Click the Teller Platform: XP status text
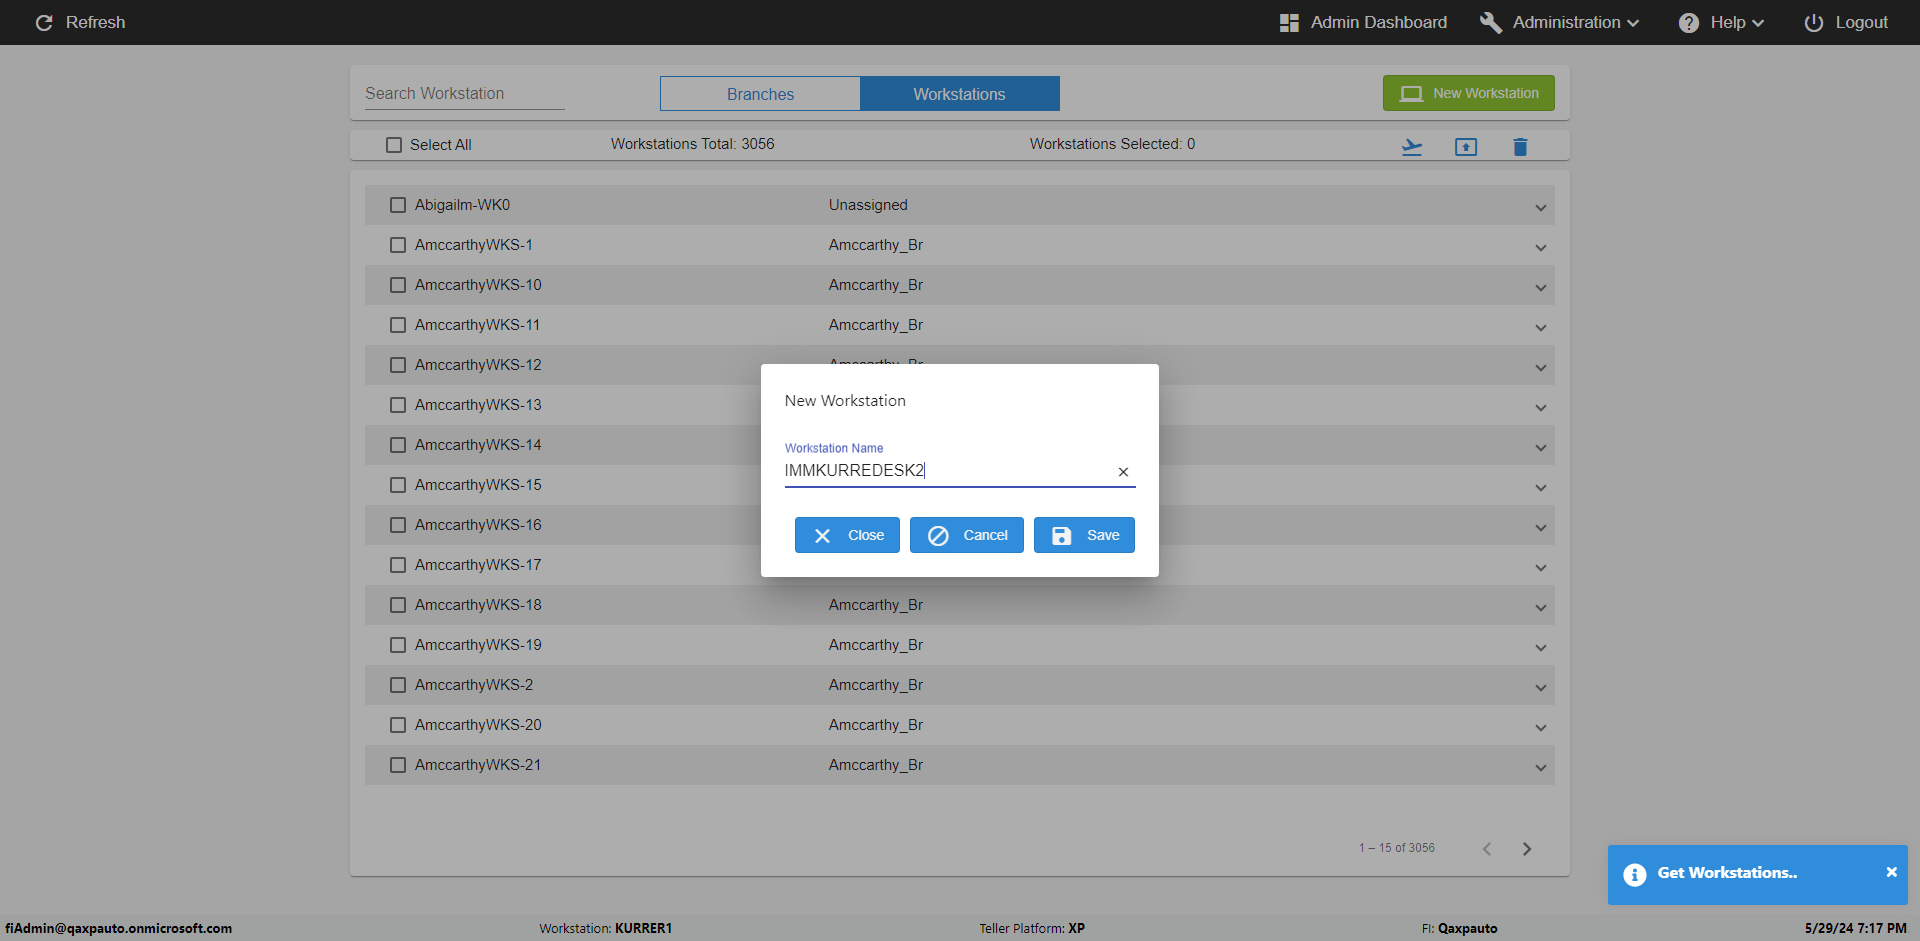Viewport: 1920px width, 941px height. pyautogui.click(x=1032, y=928)
